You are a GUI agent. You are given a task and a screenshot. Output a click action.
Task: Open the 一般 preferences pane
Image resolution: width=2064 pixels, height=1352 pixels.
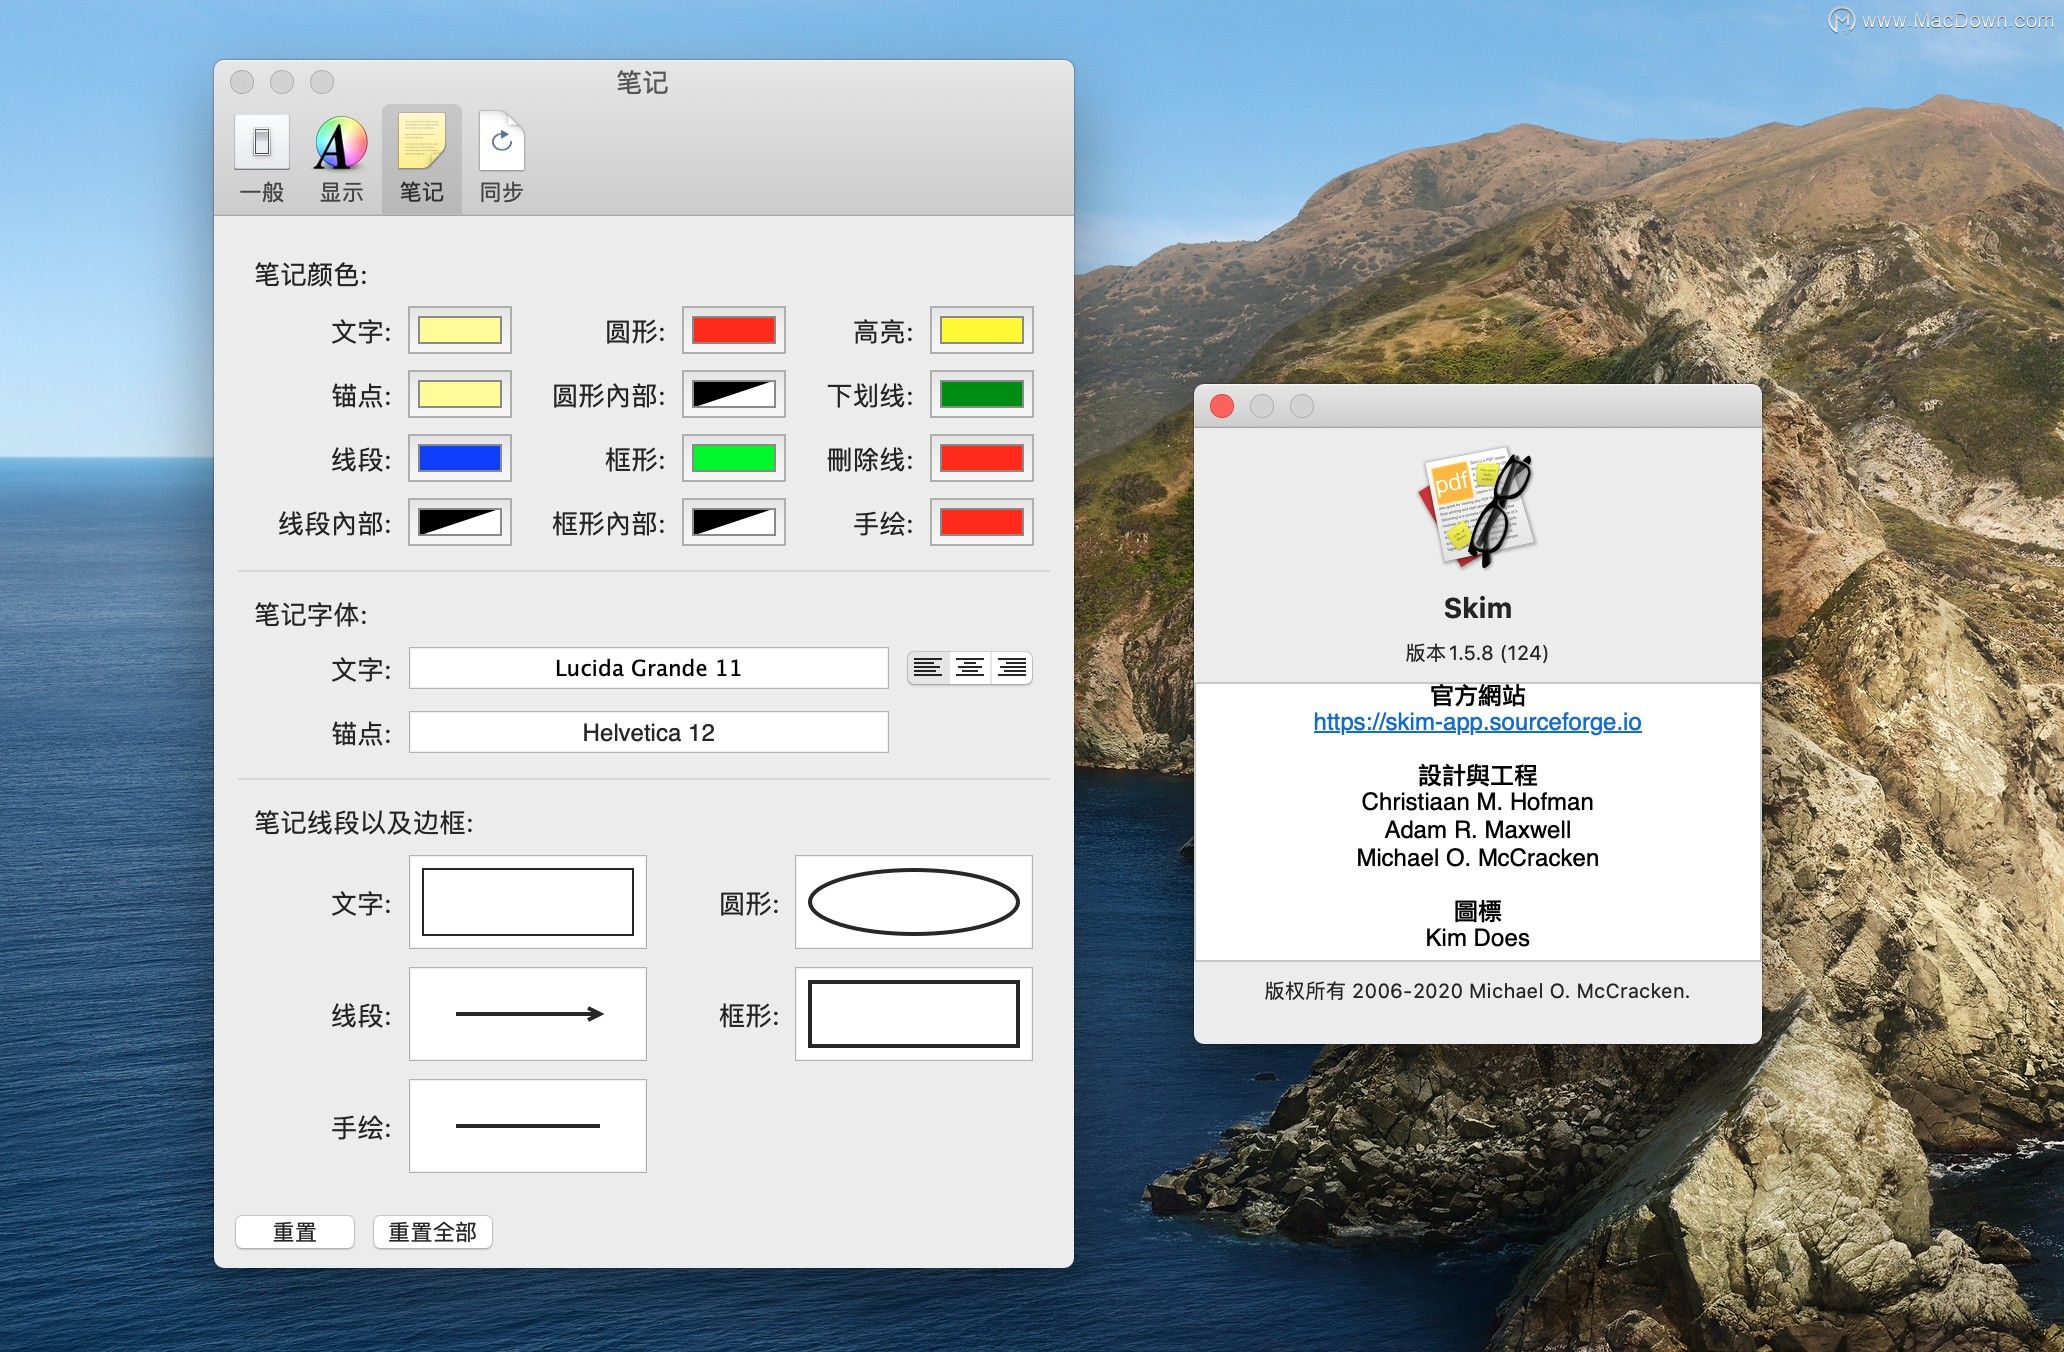click(x=262, y=155)
